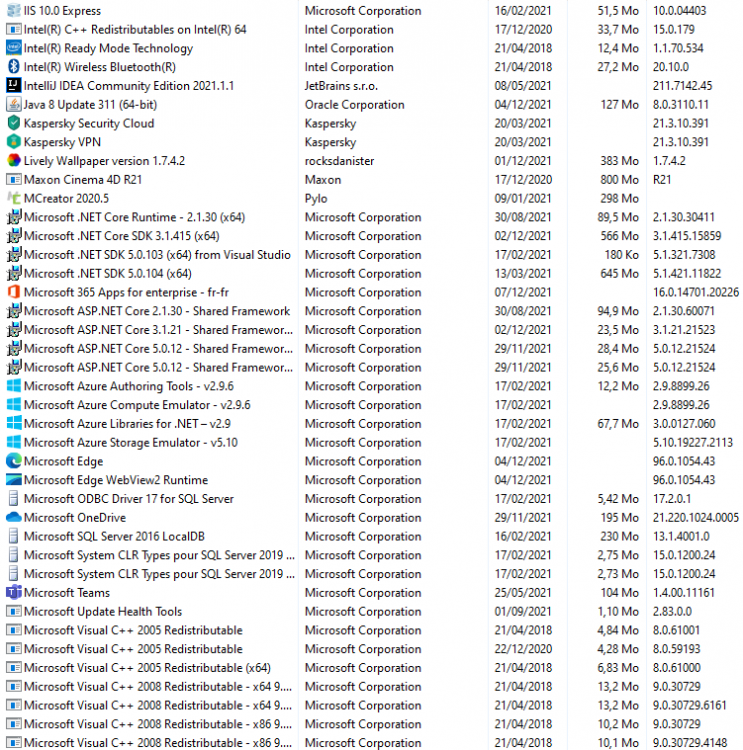
Task: Click size 195 Mo for OneDrive
Action: pyautogui.click(x=620, y=518)
